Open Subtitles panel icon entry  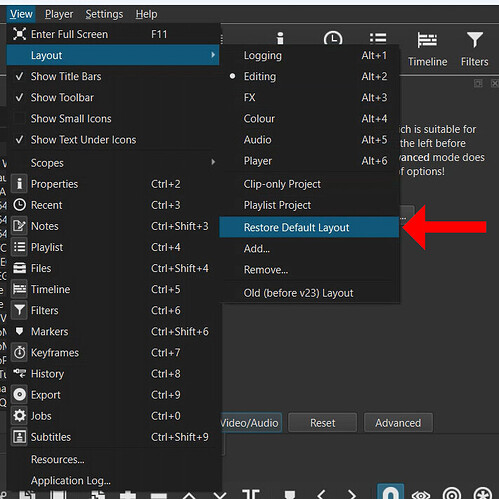pos(20,437)
